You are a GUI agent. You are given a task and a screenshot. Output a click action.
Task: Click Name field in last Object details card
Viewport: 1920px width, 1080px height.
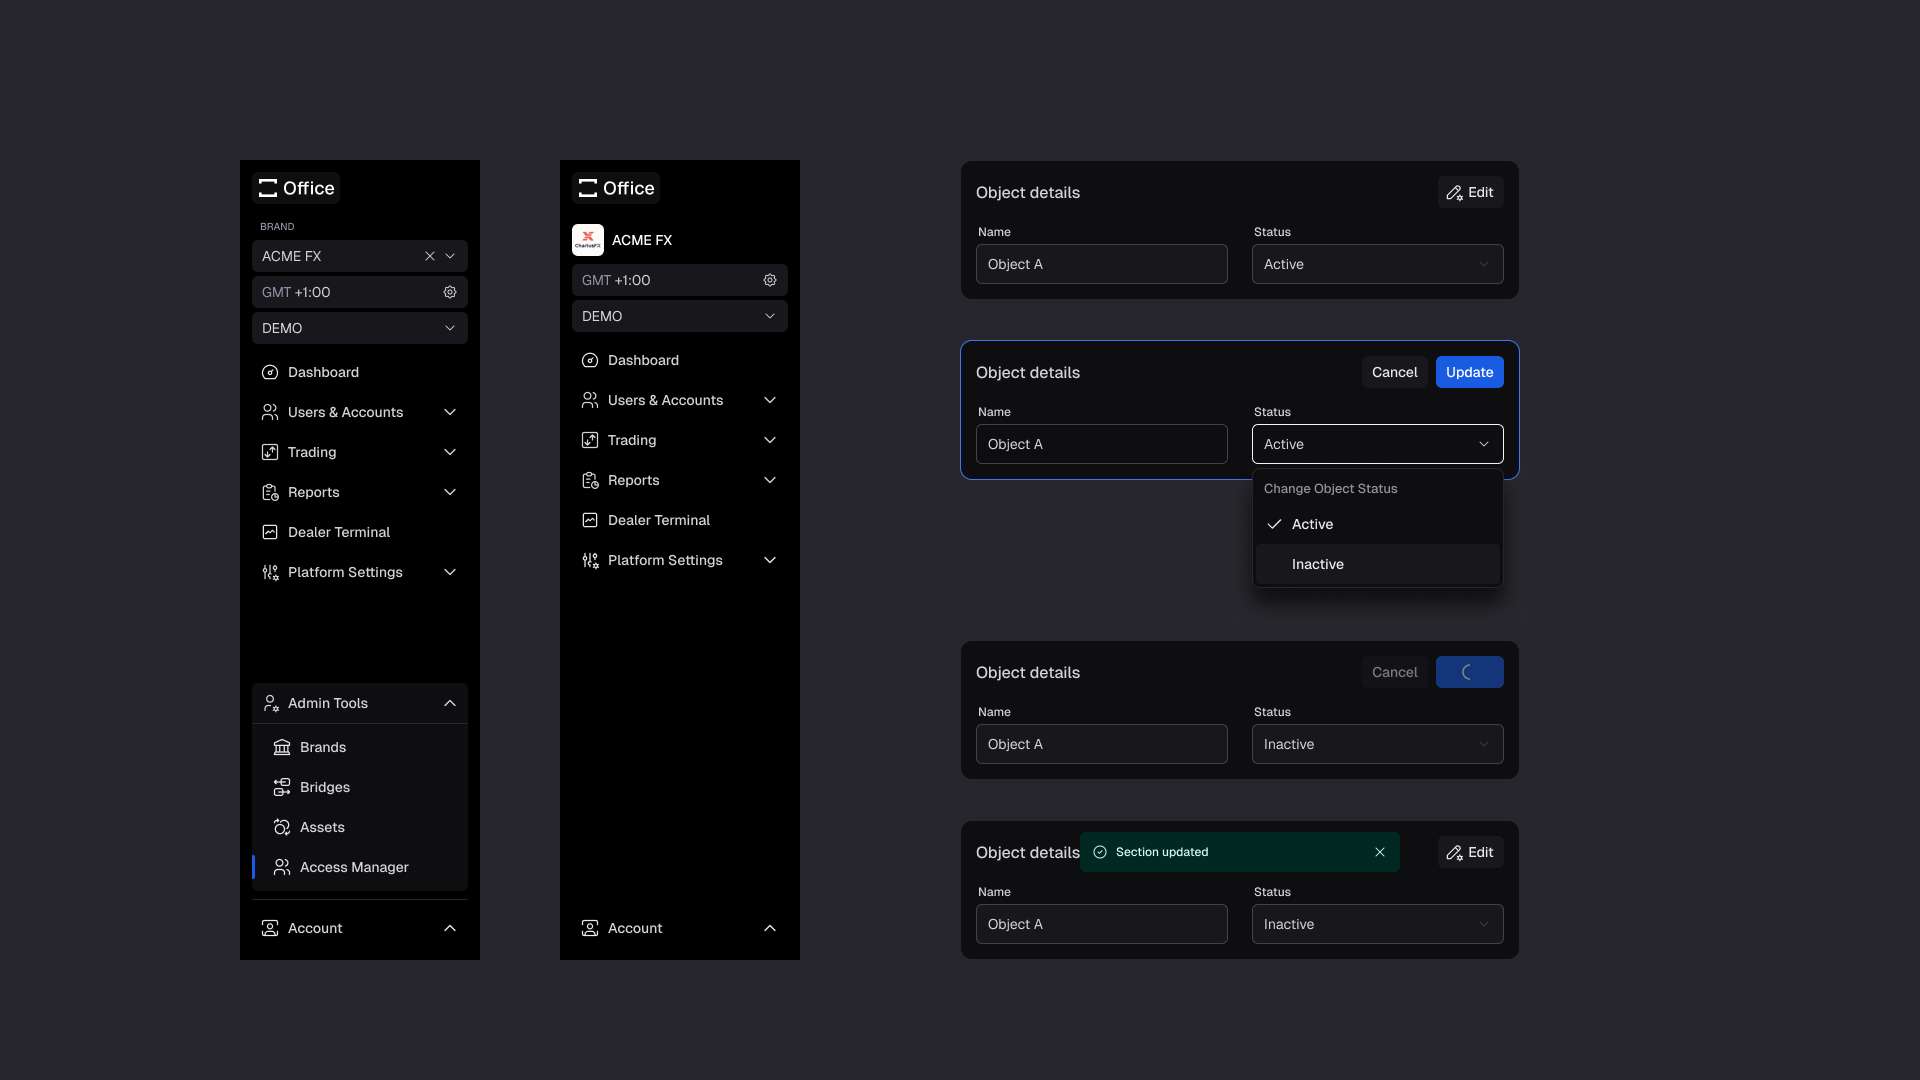tap(1102, 924)
